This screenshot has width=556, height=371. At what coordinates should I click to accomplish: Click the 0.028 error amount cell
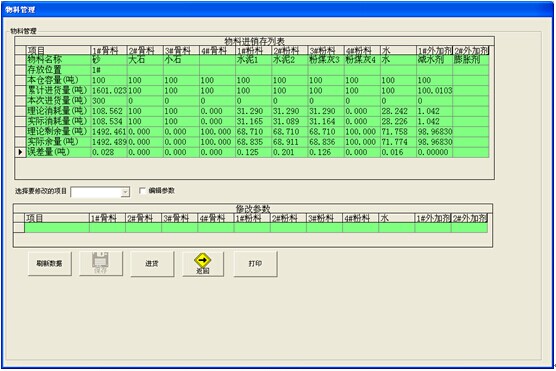(109, 152)
